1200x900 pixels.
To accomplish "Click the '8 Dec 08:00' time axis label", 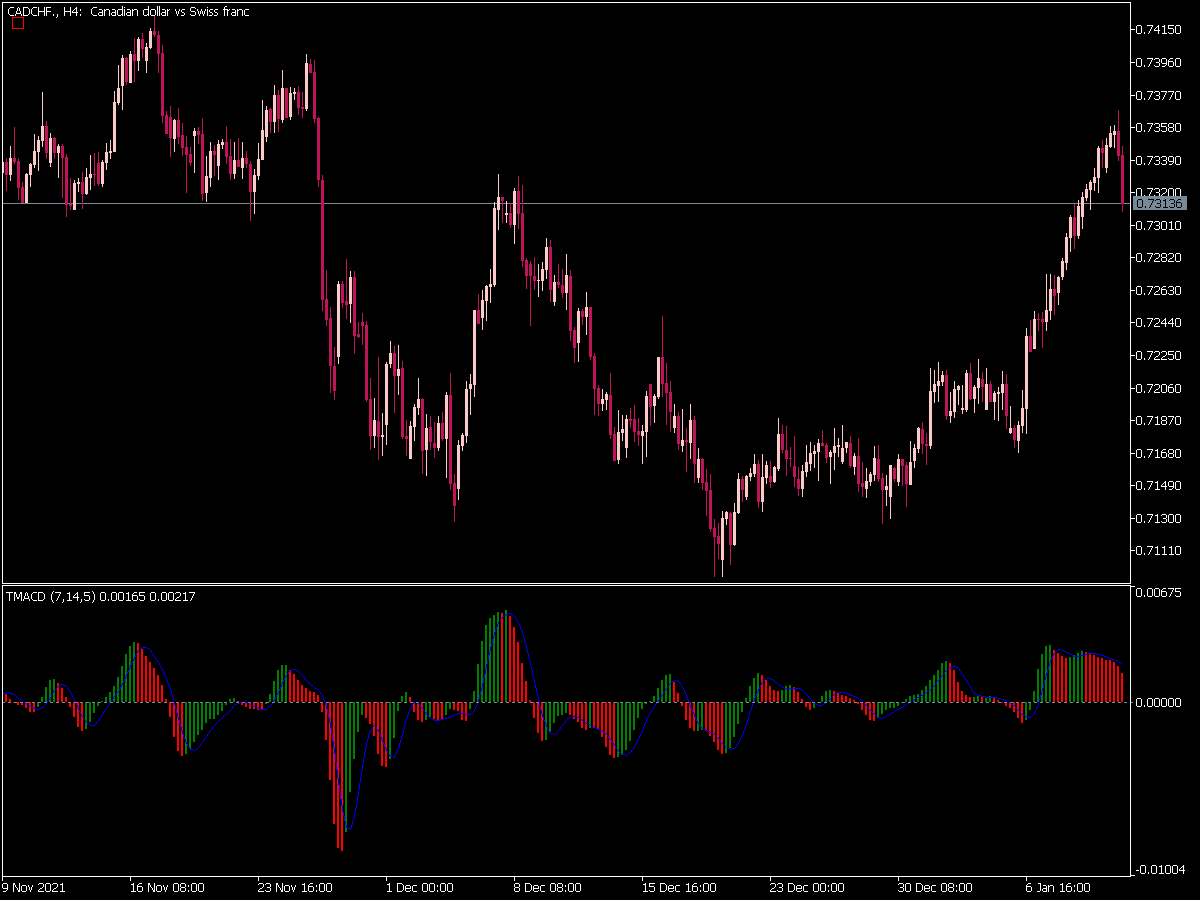I will coord(548,887).
